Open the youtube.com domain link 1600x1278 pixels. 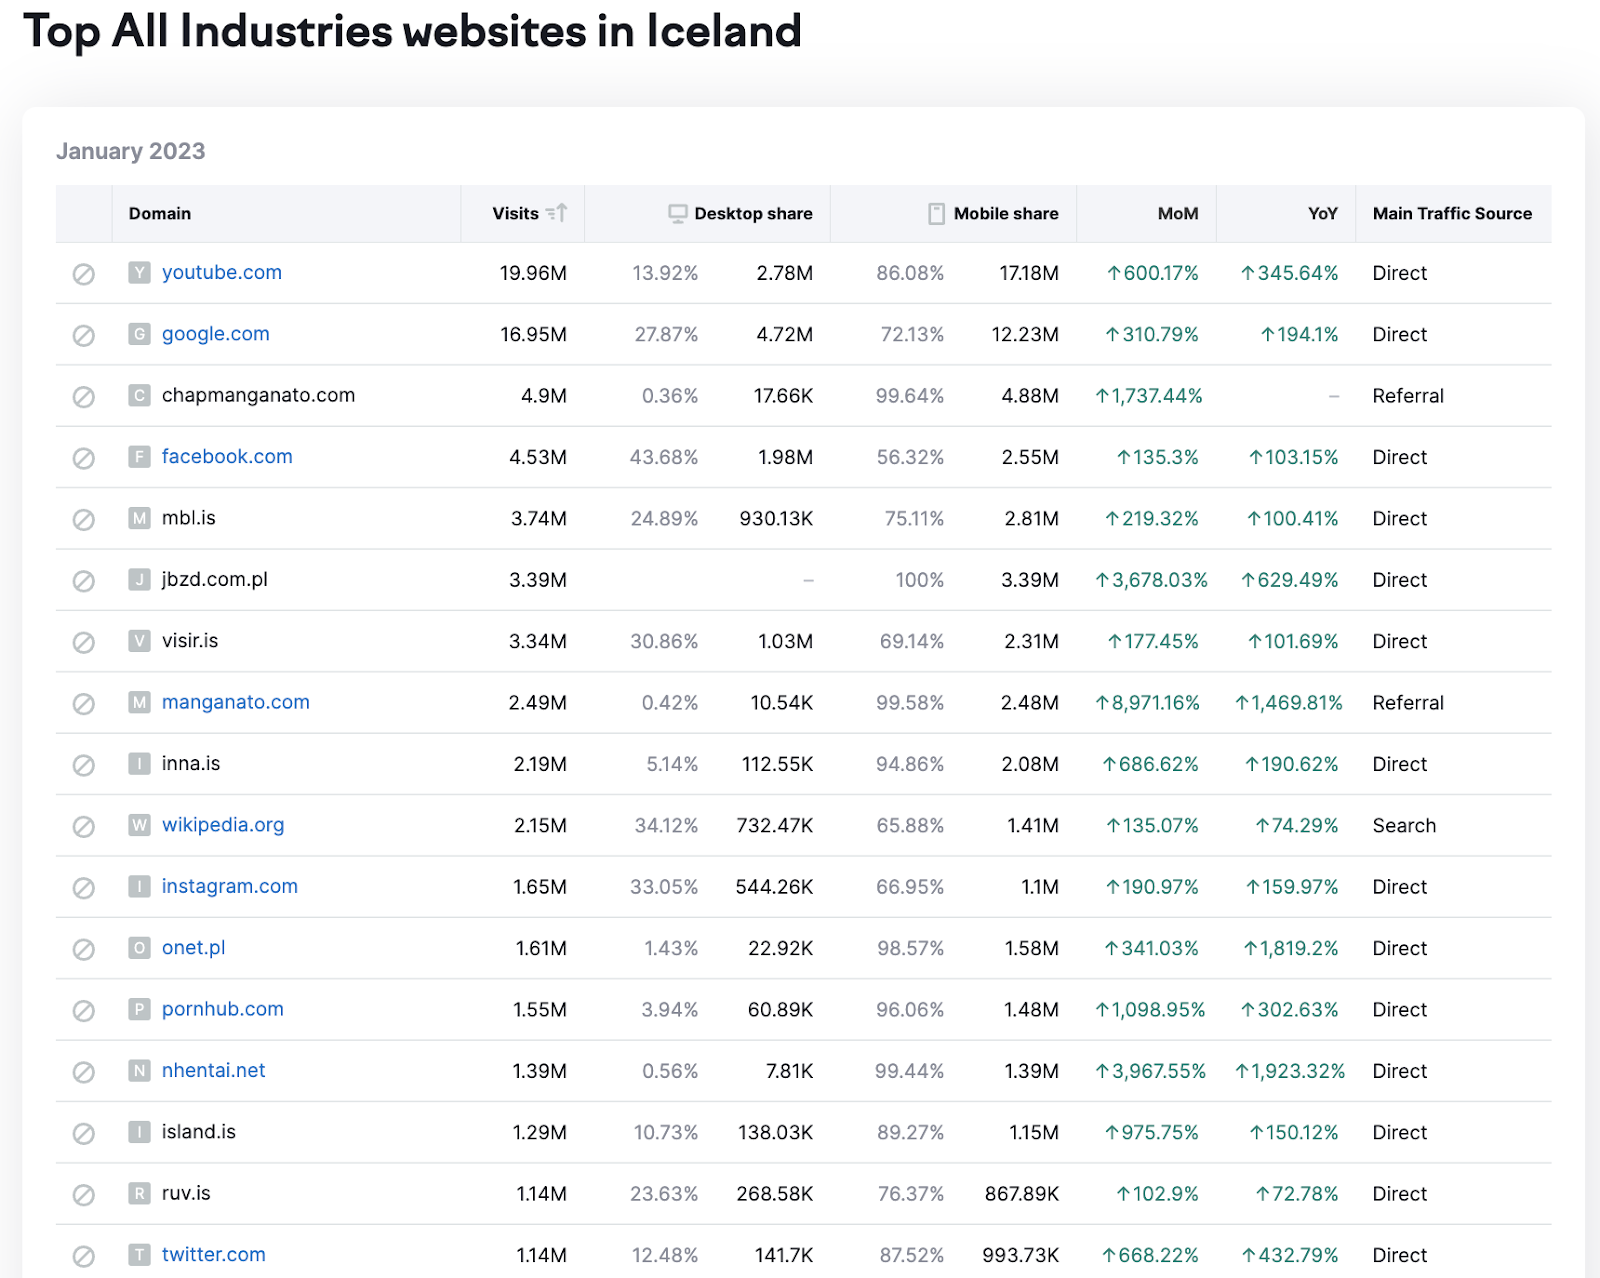(x=222, y=273)
